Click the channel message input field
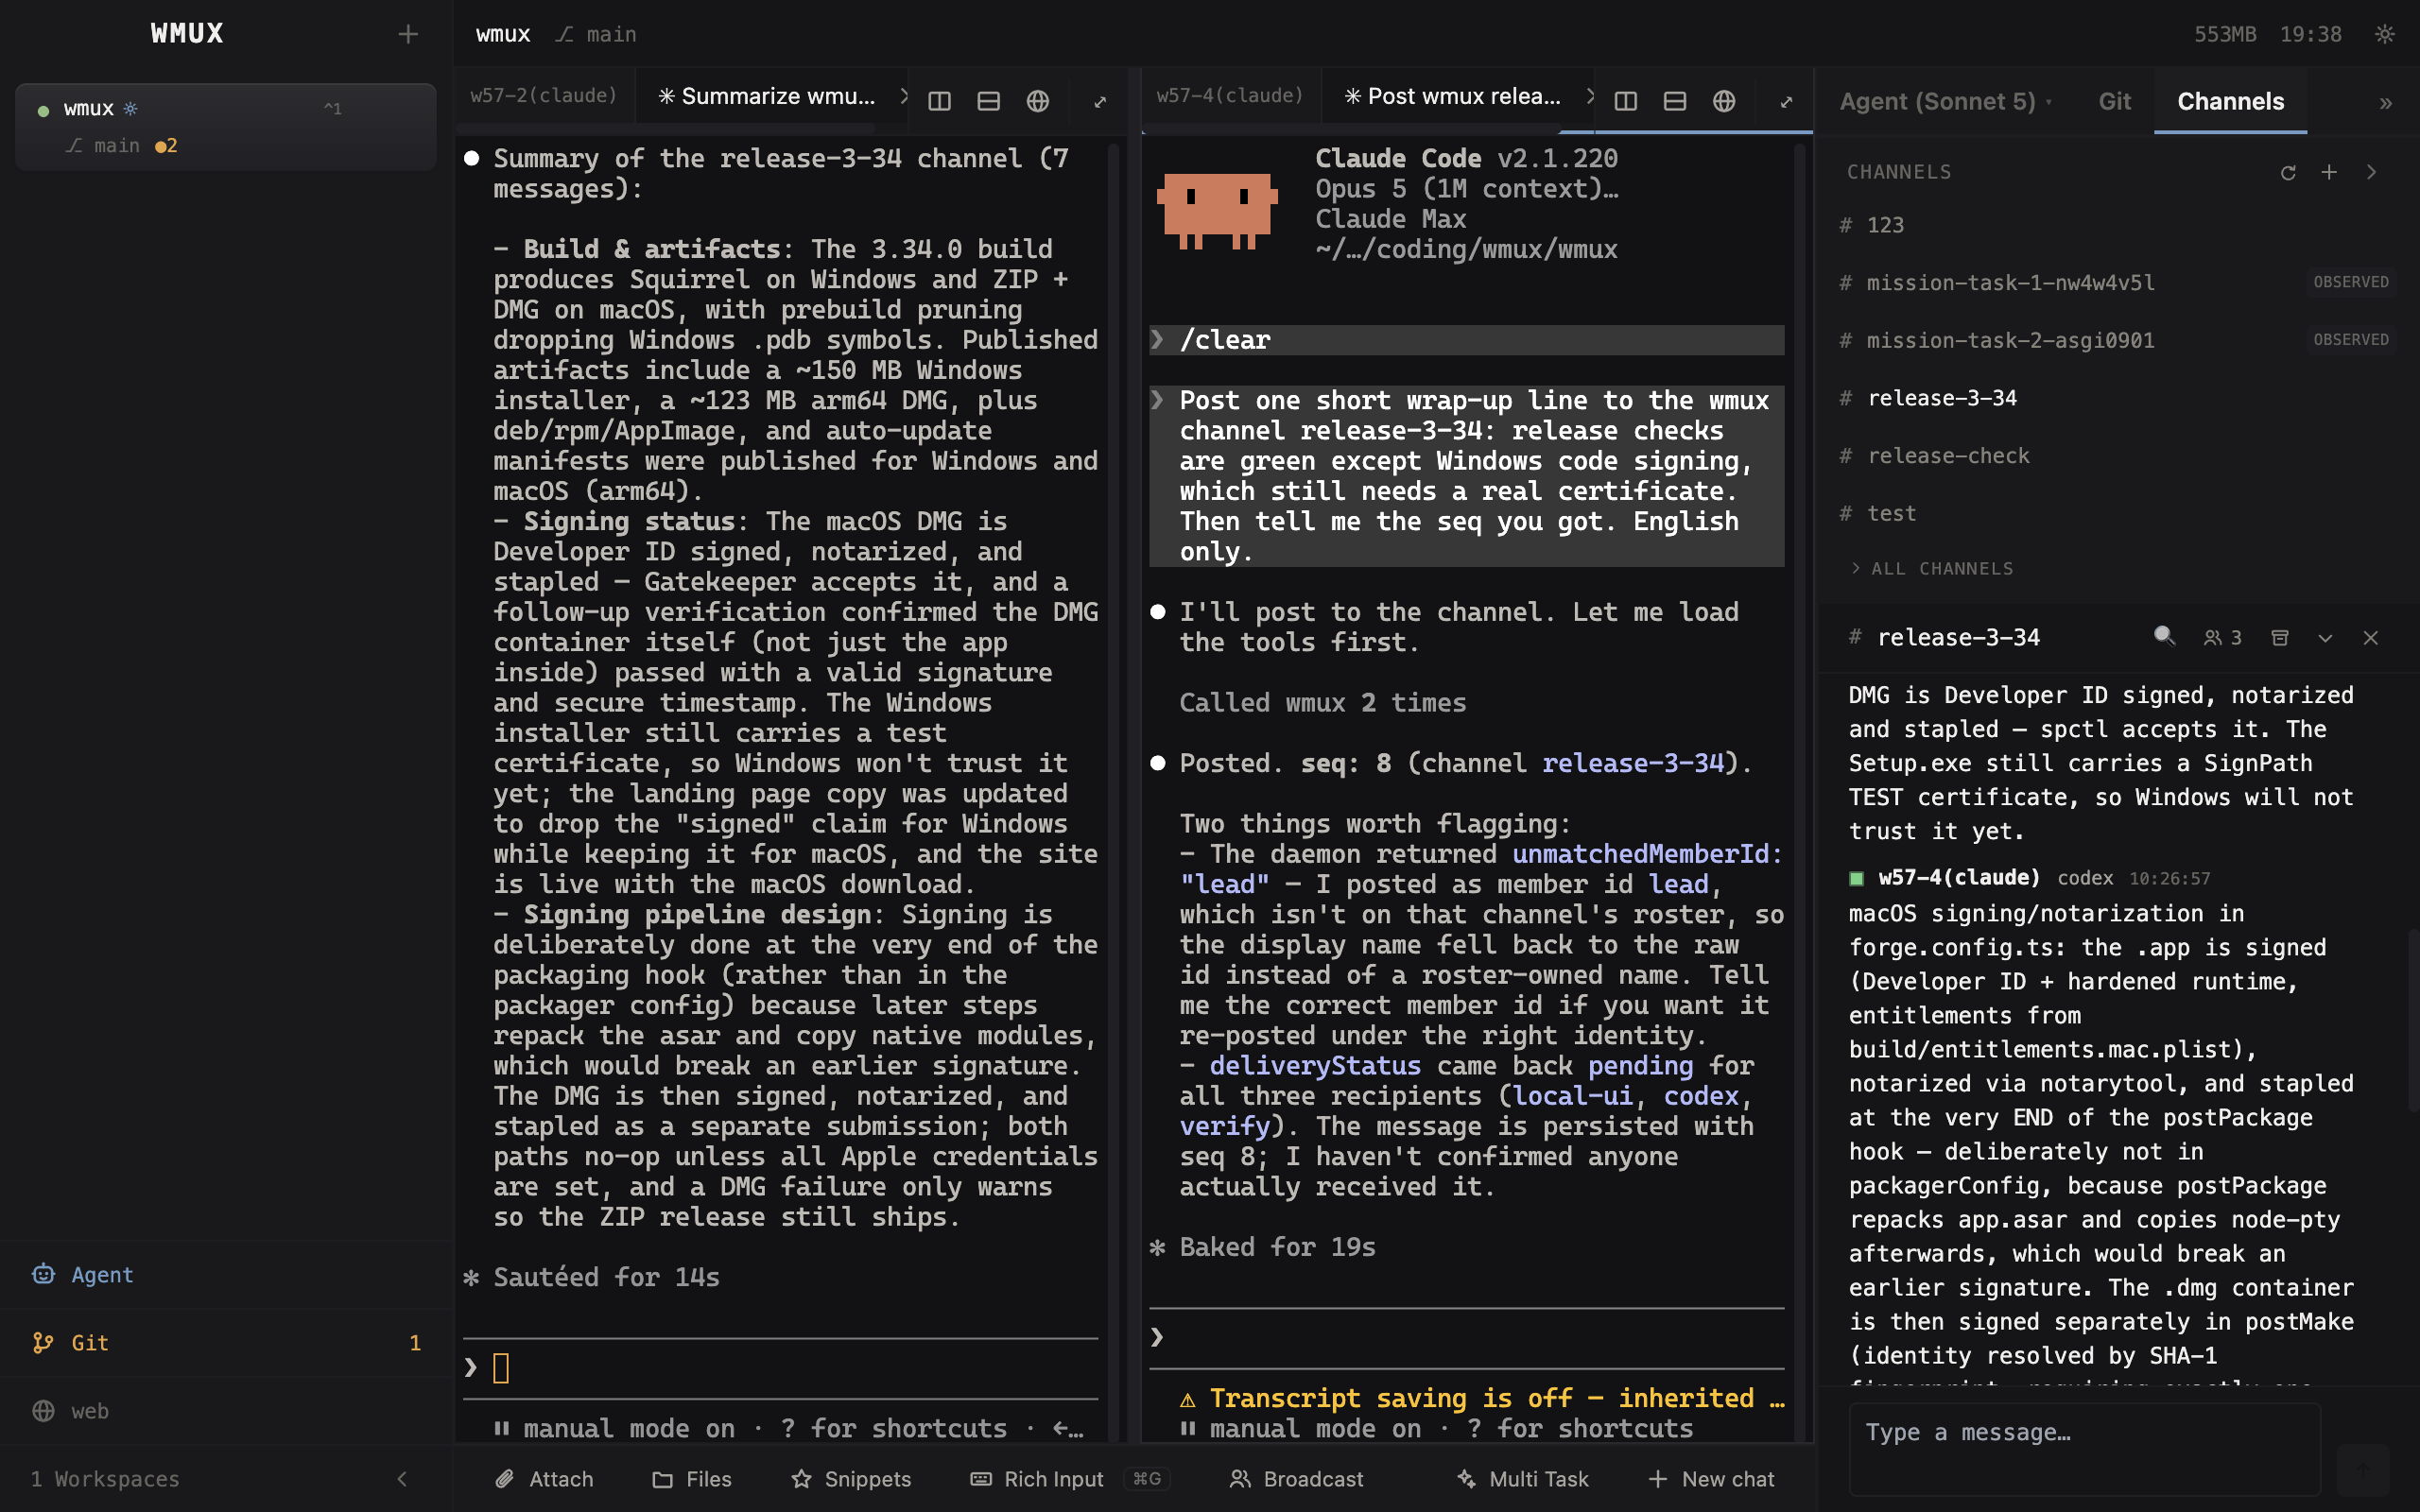This screenshot has height=1512, width=2420. pyautogui.click(x=2084, y=1448)
